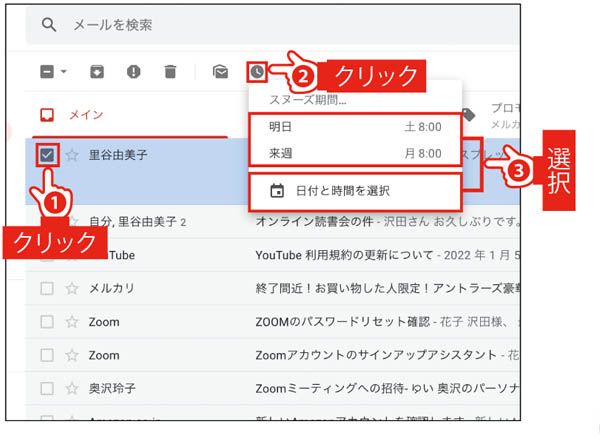
Task: Click the Delete trash icon
Action: tap(170, 72)
